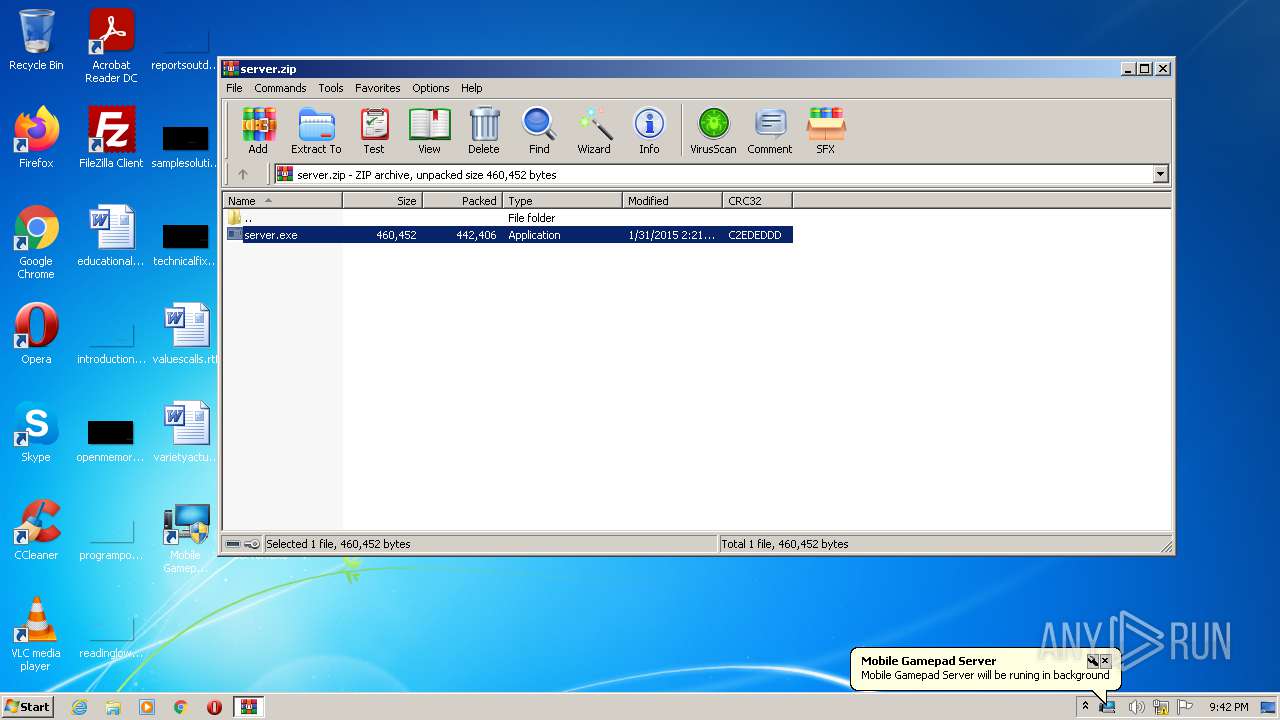Select the Opera desktop icon
The height and width of the screenshot is (720, 1280).
(36, 334)
